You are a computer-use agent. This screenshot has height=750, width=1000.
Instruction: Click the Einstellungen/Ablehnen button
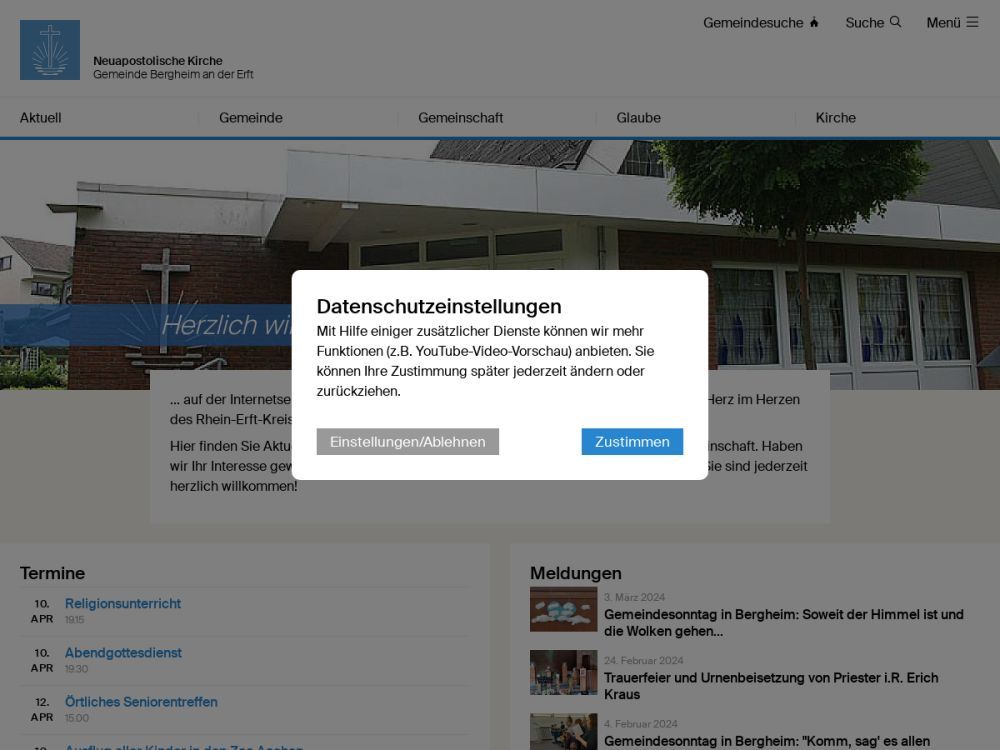[407, 442]
